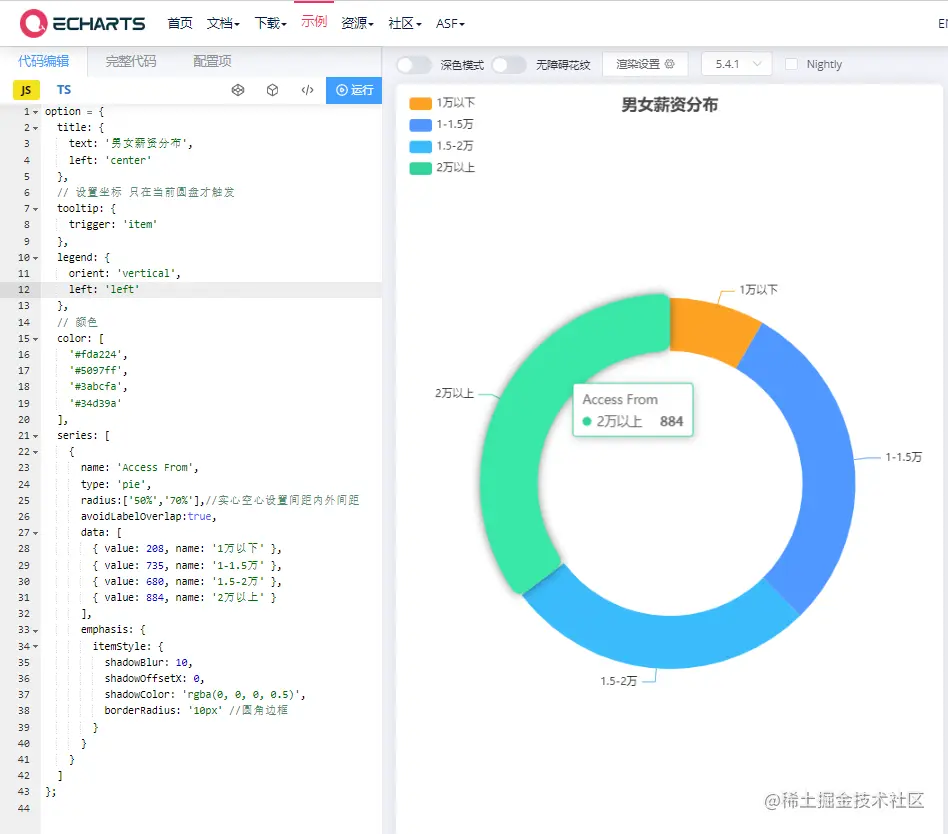The image size is (948, 834).
Task: Toggle 无障碍花纹 pattern switch
Action: 508,65
